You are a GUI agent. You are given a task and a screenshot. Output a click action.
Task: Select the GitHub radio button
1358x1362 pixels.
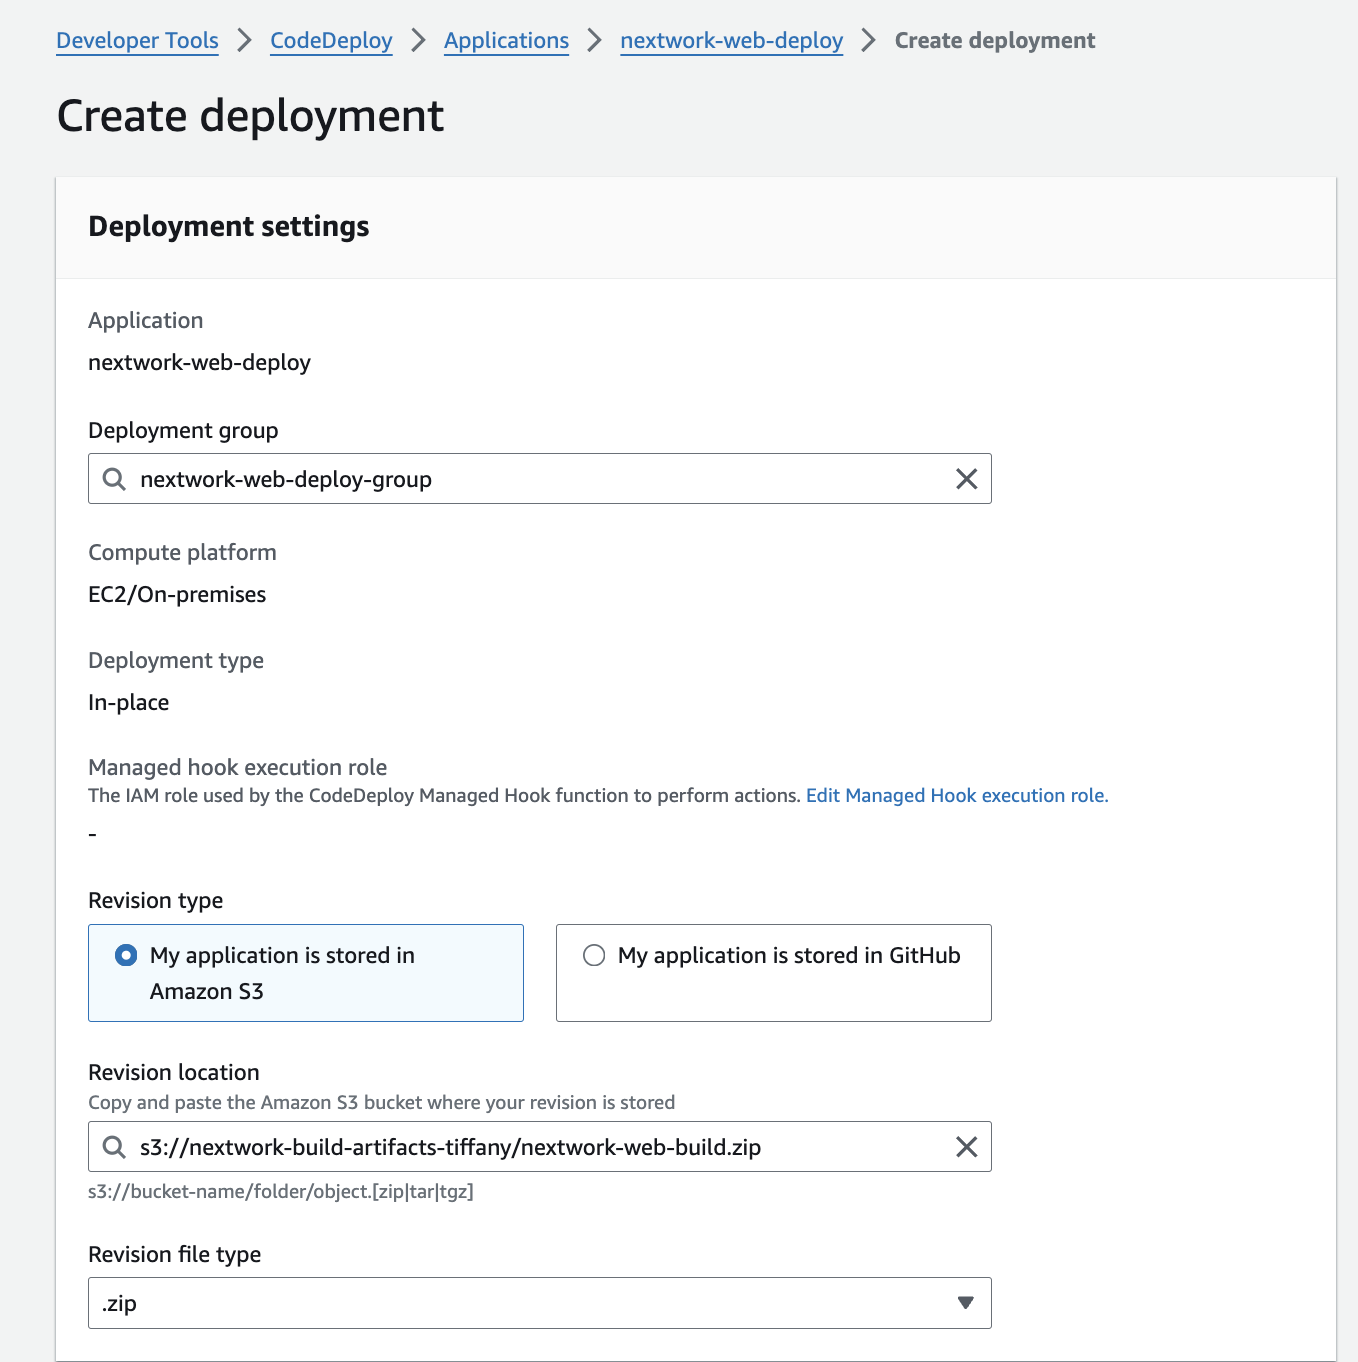coord(594,955)
